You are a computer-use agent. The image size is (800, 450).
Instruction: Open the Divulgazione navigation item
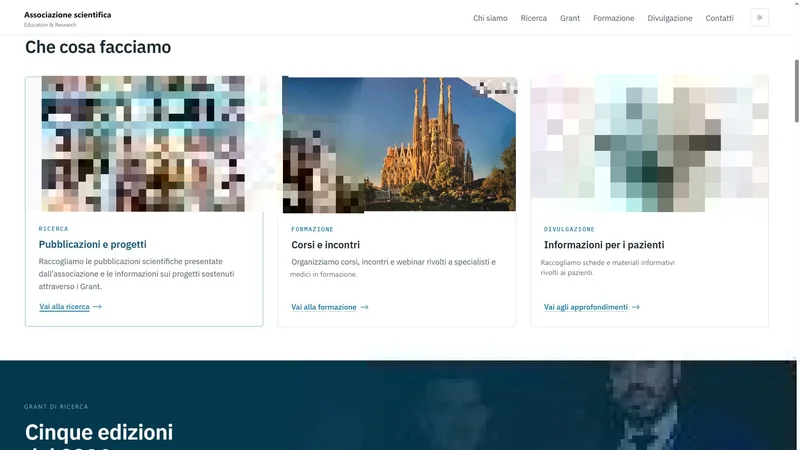(x=669, y=18)
